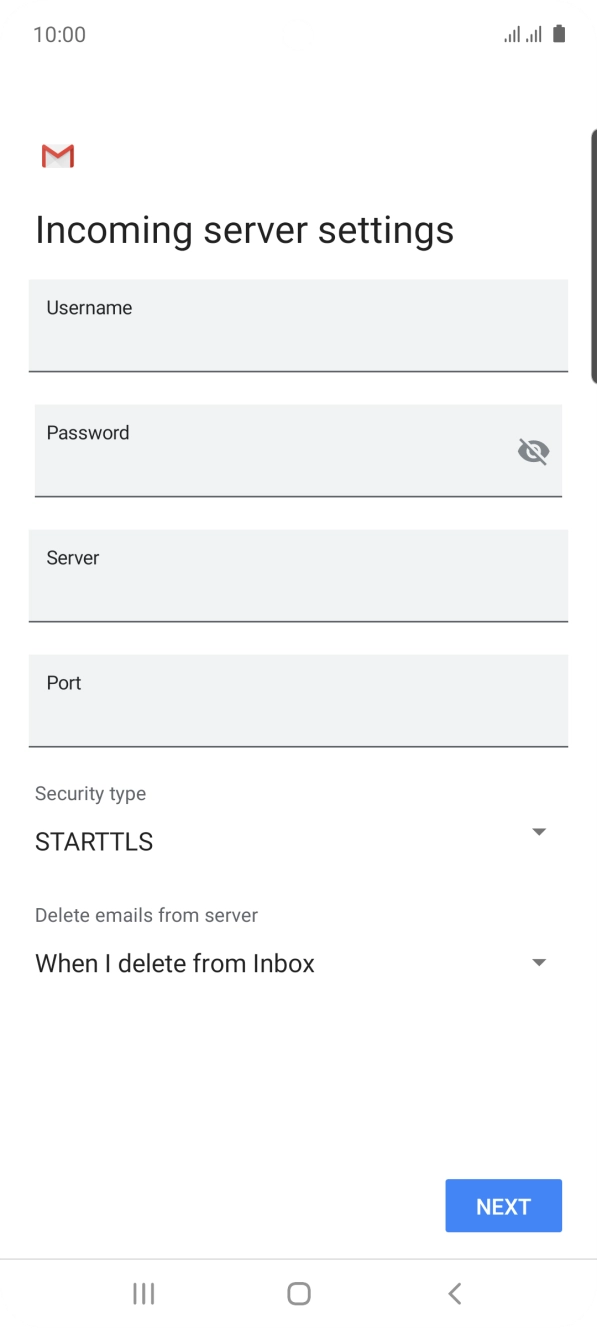Tap the Wi-Fi signal icon
This screenshot has width=597, height=1328.
(x=512, y=35)
